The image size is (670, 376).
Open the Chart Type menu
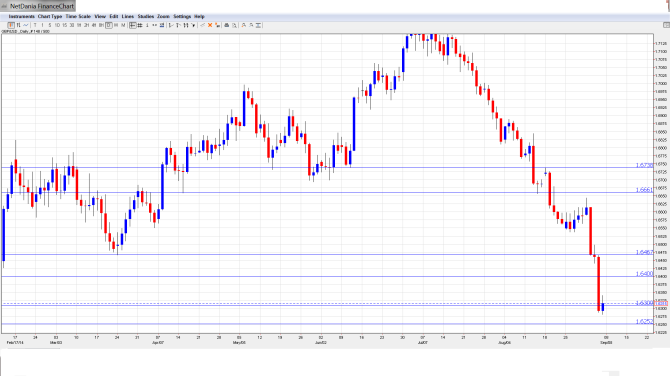coord(50,16)
